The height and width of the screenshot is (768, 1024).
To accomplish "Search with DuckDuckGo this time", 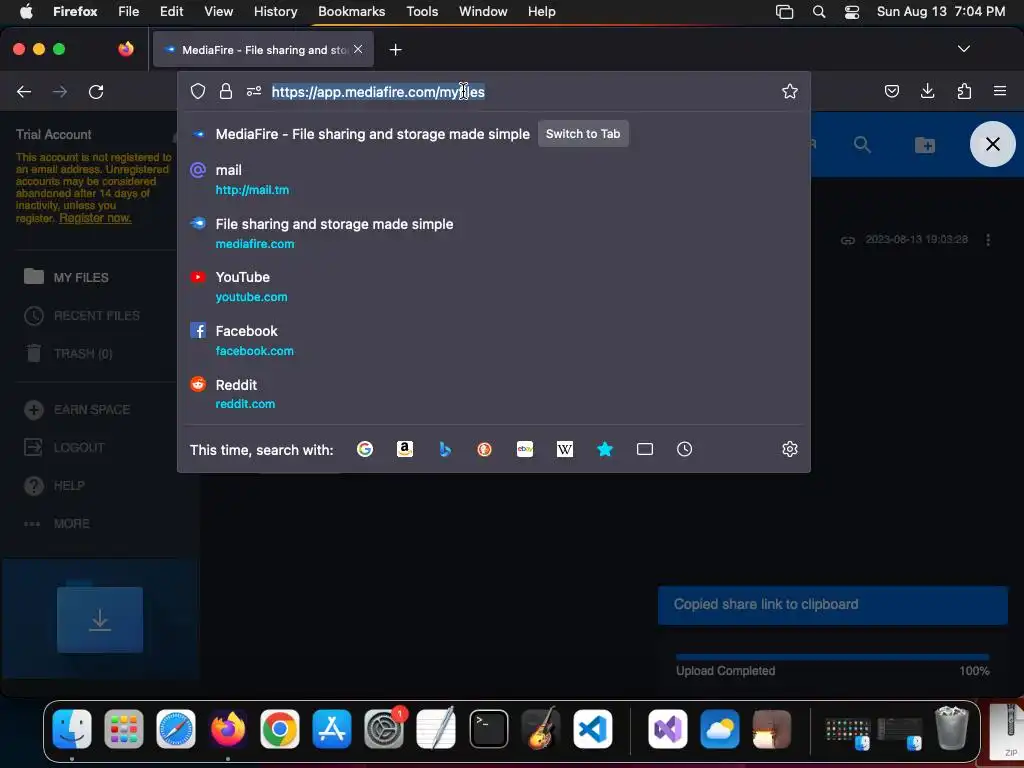I will pyautogui.click(x=485, y=449).
